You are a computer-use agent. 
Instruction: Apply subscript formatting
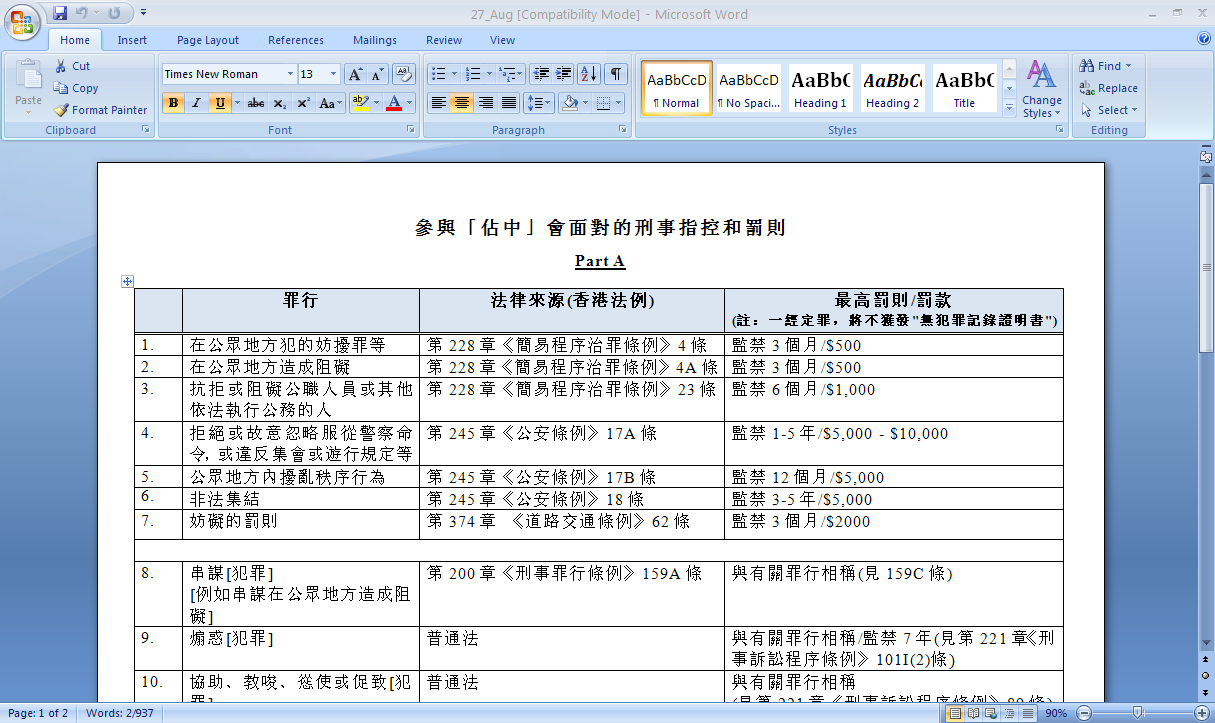click(x=280, y=103)
